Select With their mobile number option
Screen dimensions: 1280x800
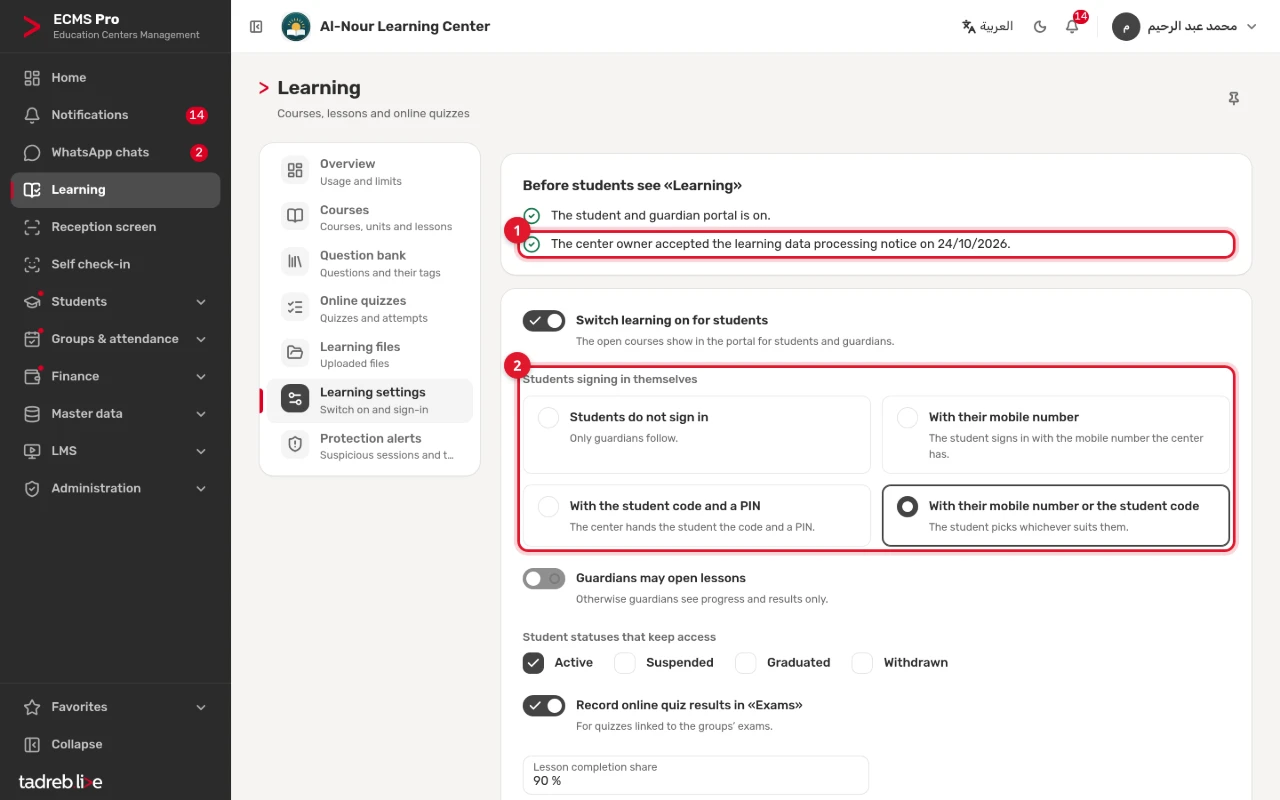pyautogui.click(x=1056, y=435)
